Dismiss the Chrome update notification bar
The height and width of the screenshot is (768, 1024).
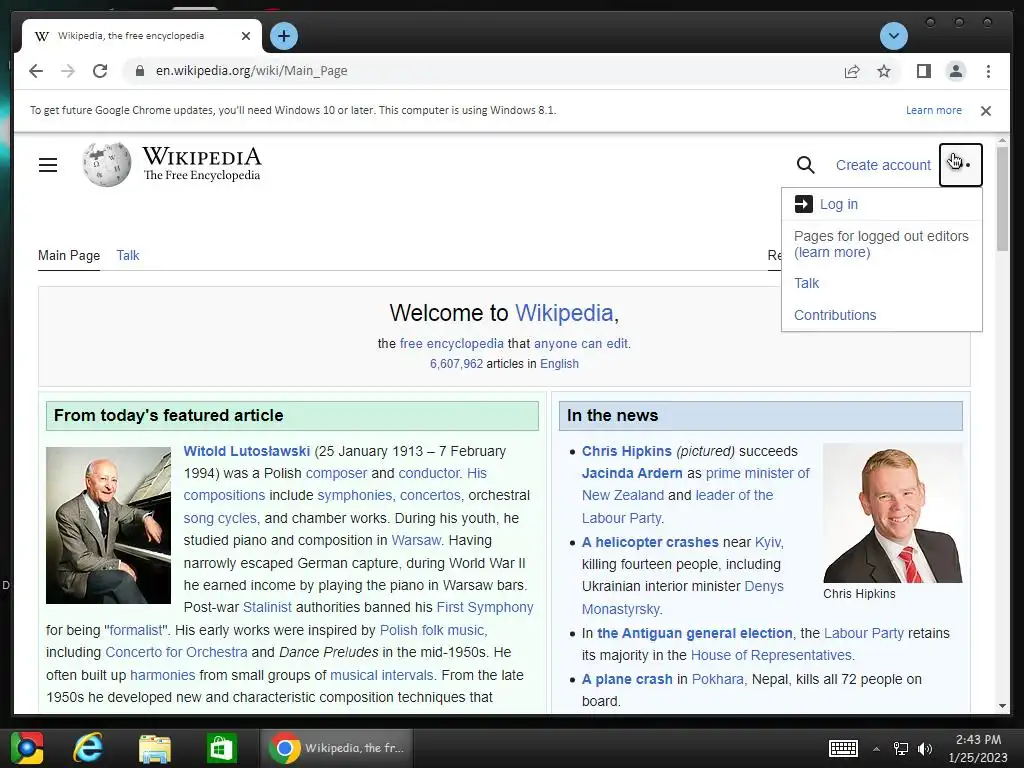point(985,110)
